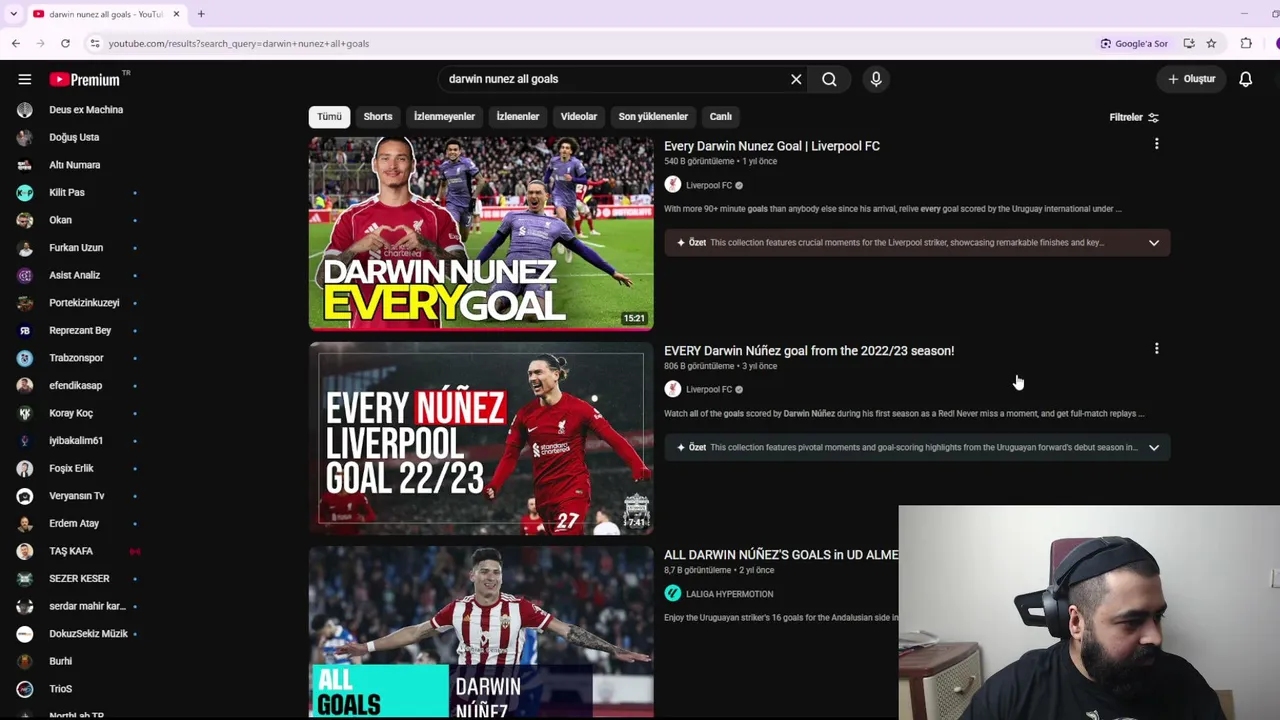
Task: Open Doğuş Usta subscription
Action: (x=74, y=137)
